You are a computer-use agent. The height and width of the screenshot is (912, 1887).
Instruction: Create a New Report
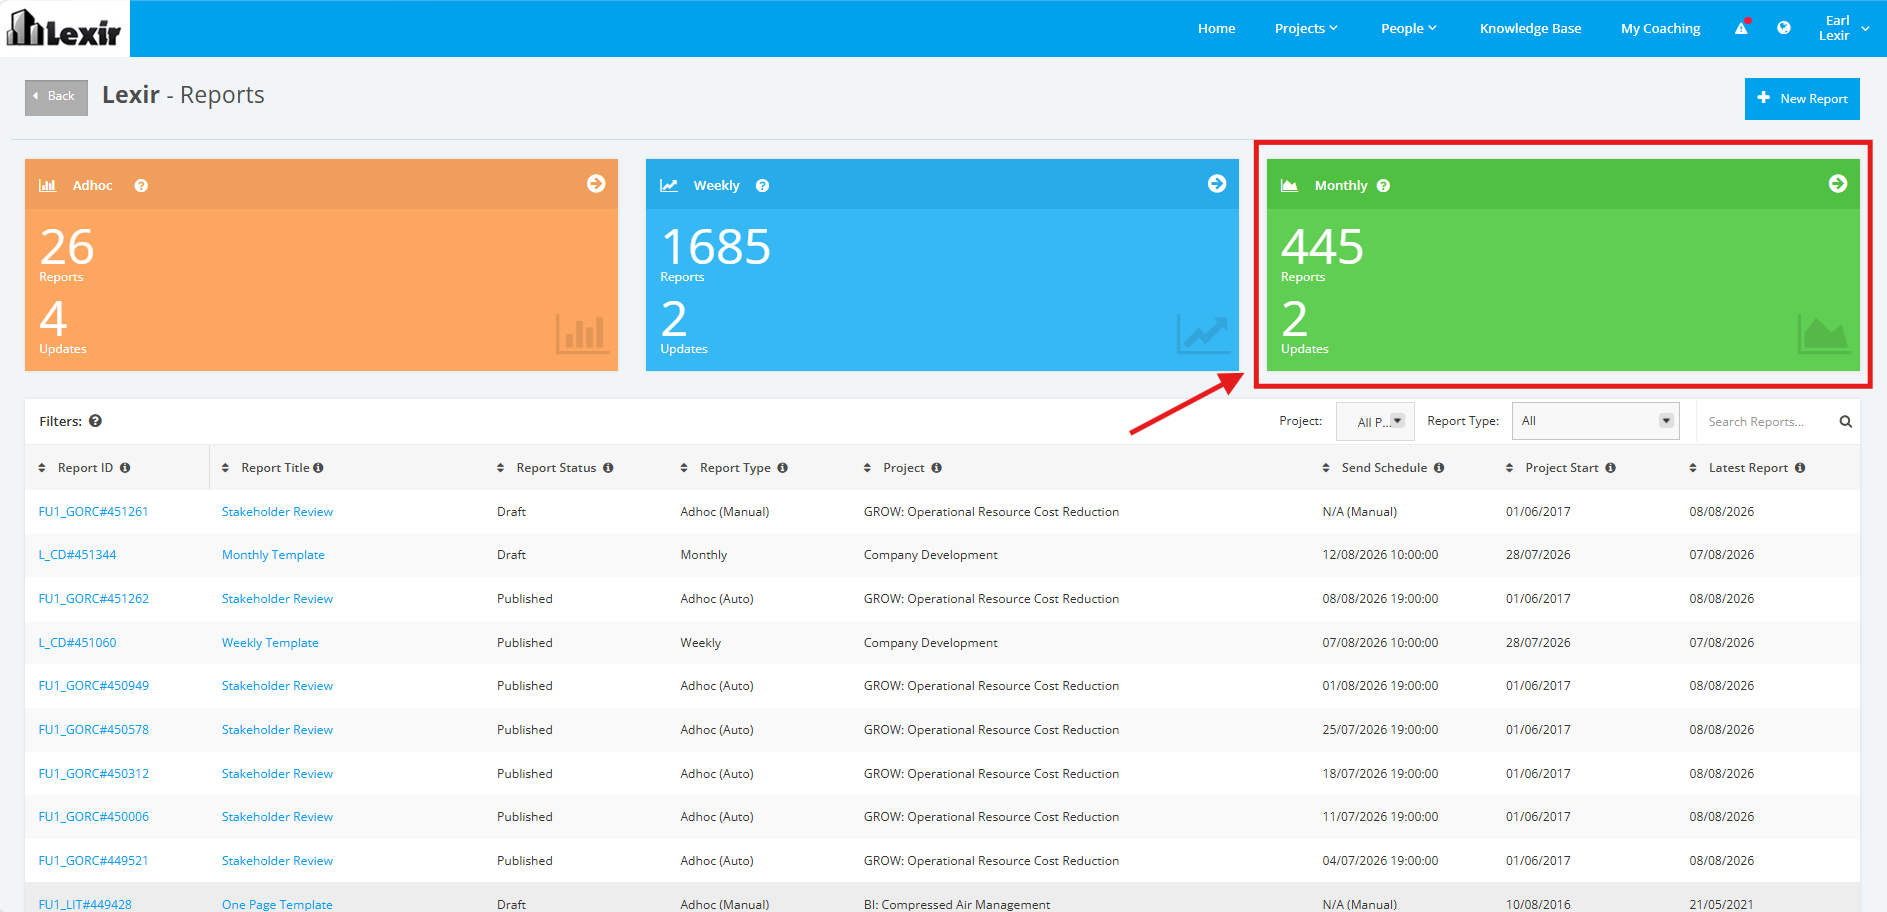pos(1802,99)
